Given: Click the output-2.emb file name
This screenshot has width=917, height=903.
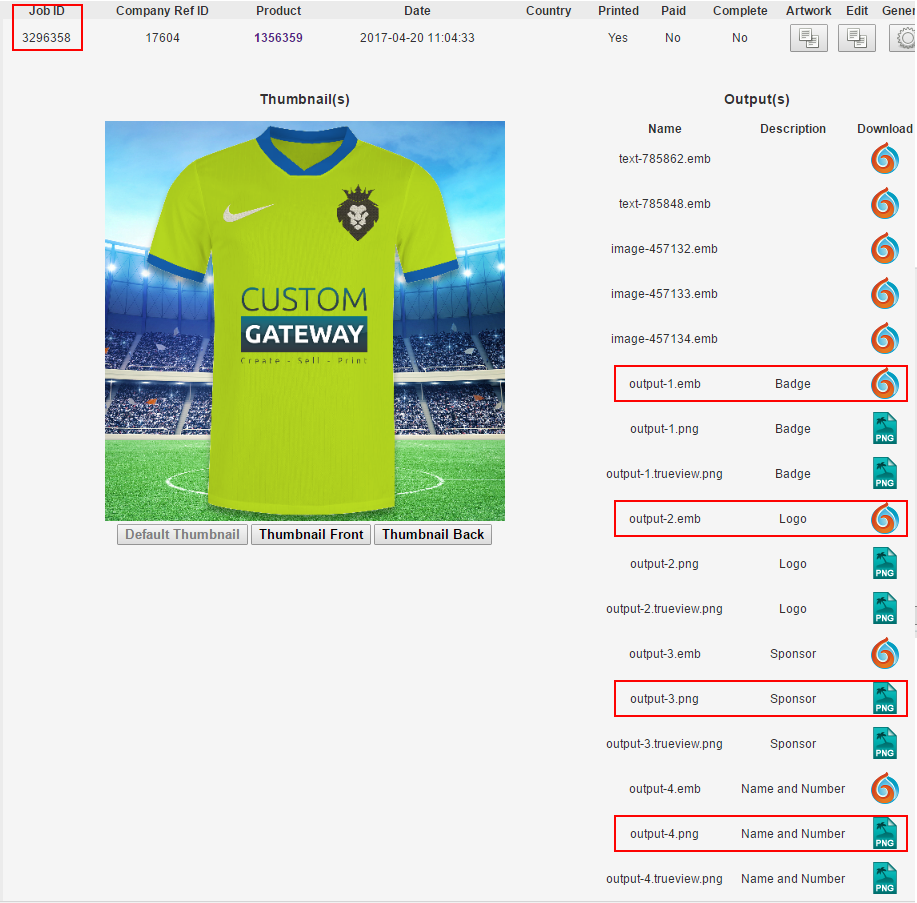Looking at the screenshot, I should coord(664,519).
